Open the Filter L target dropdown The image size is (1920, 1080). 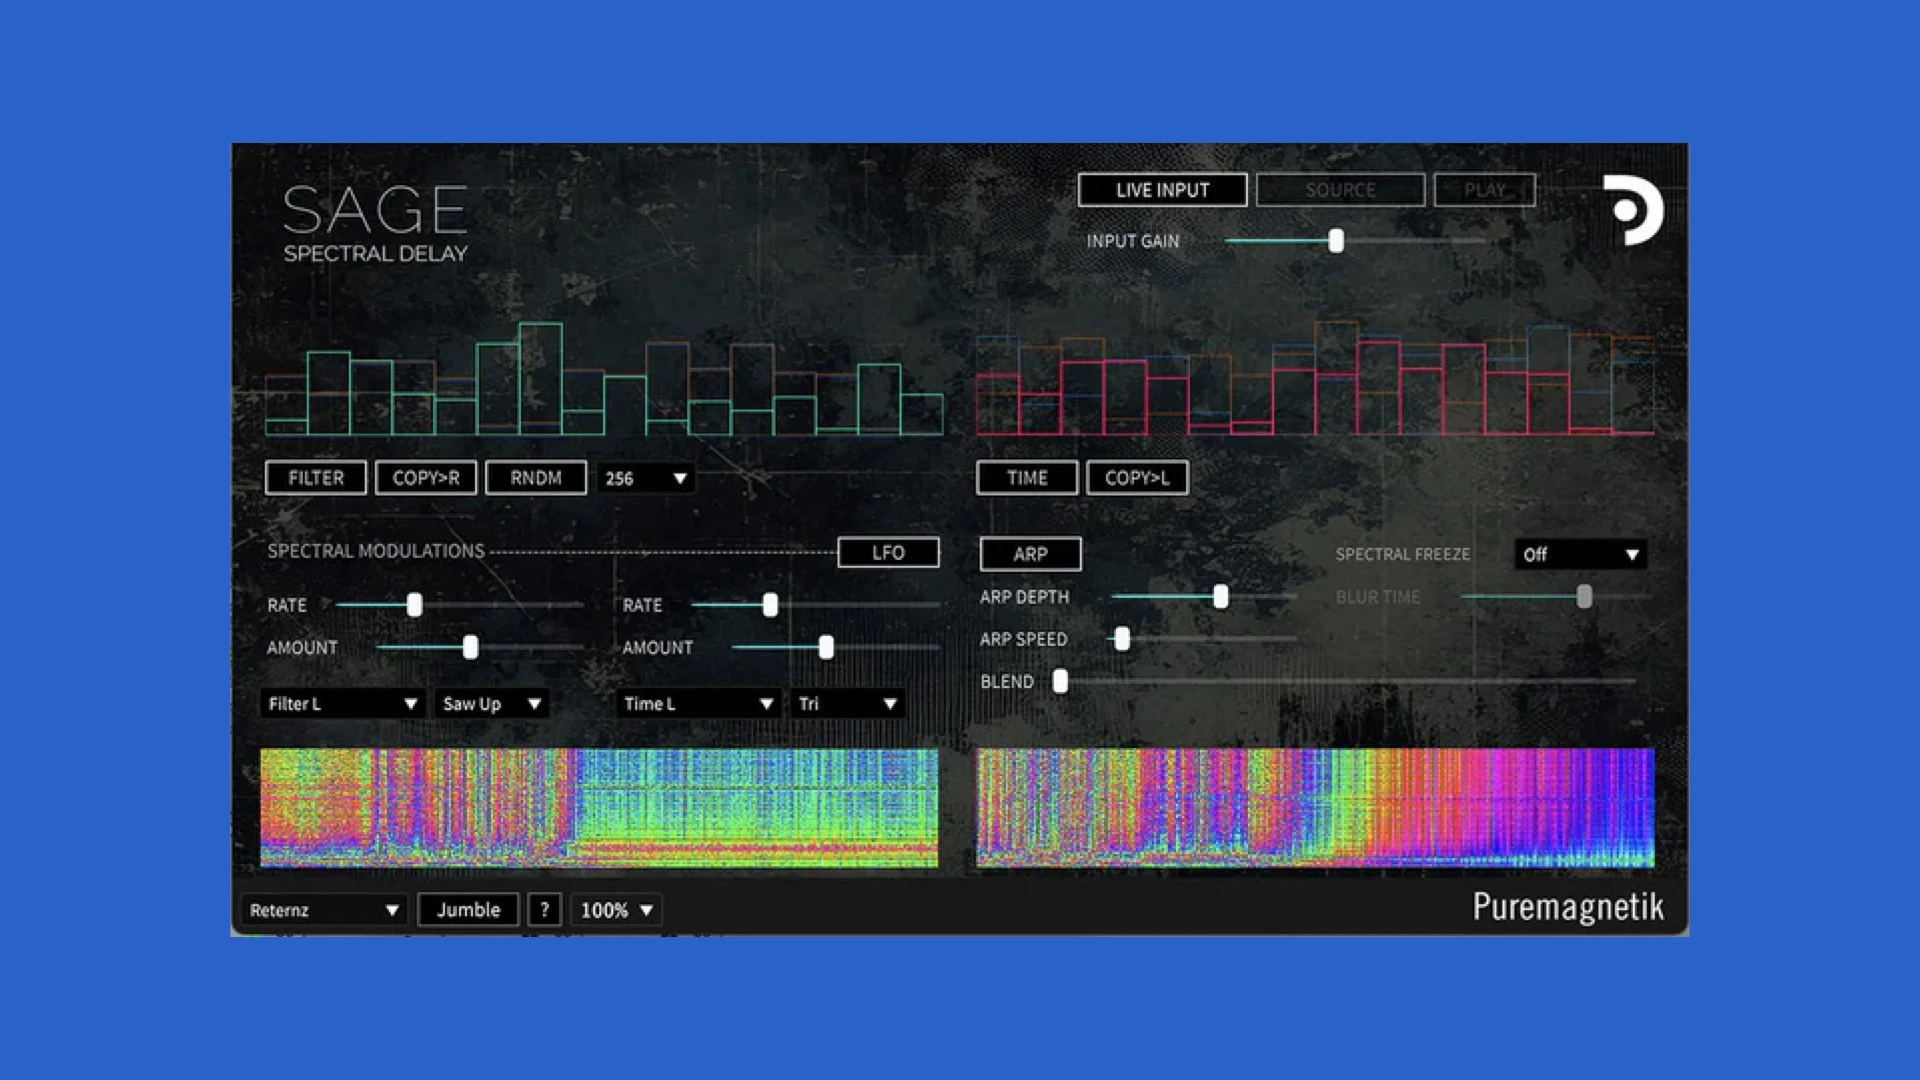click(x=343, y=704)
